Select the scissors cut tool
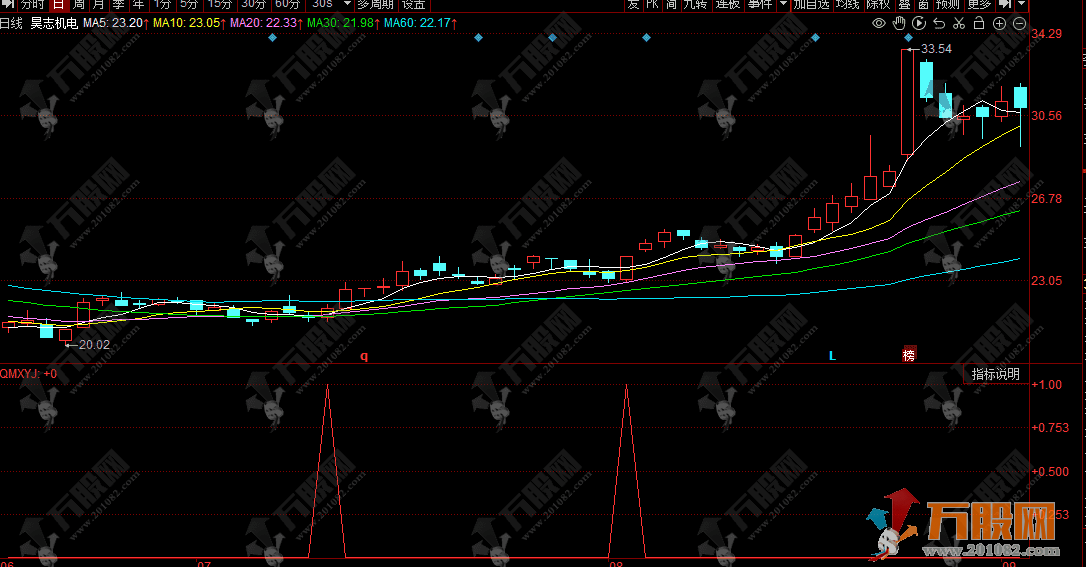The image size is (1086, 567). click(x=959, y=23)
